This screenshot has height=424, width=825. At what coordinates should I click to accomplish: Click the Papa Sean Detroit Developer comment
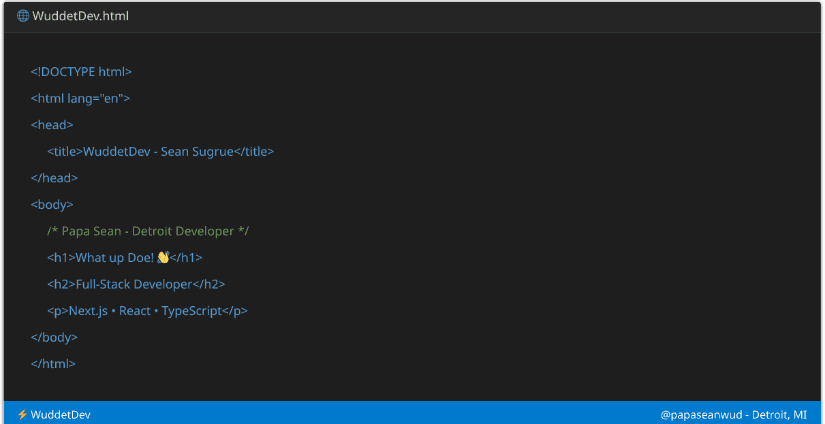(148, 231)
